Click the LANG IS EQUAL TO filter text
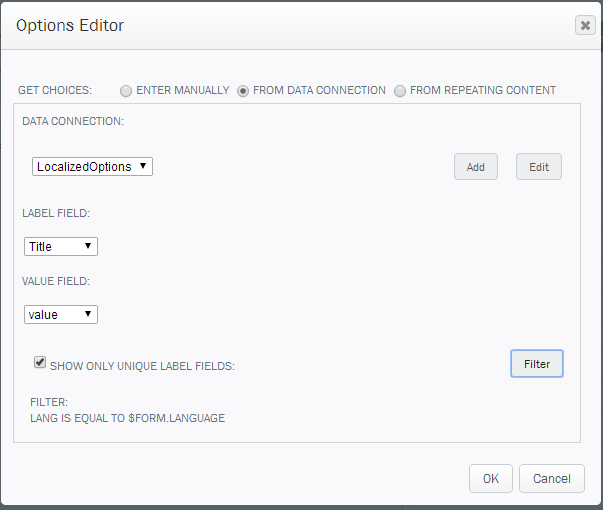Image resolution: width=603 pixels, height=510 pixels. pyautogui.click(x=128, y=418)
